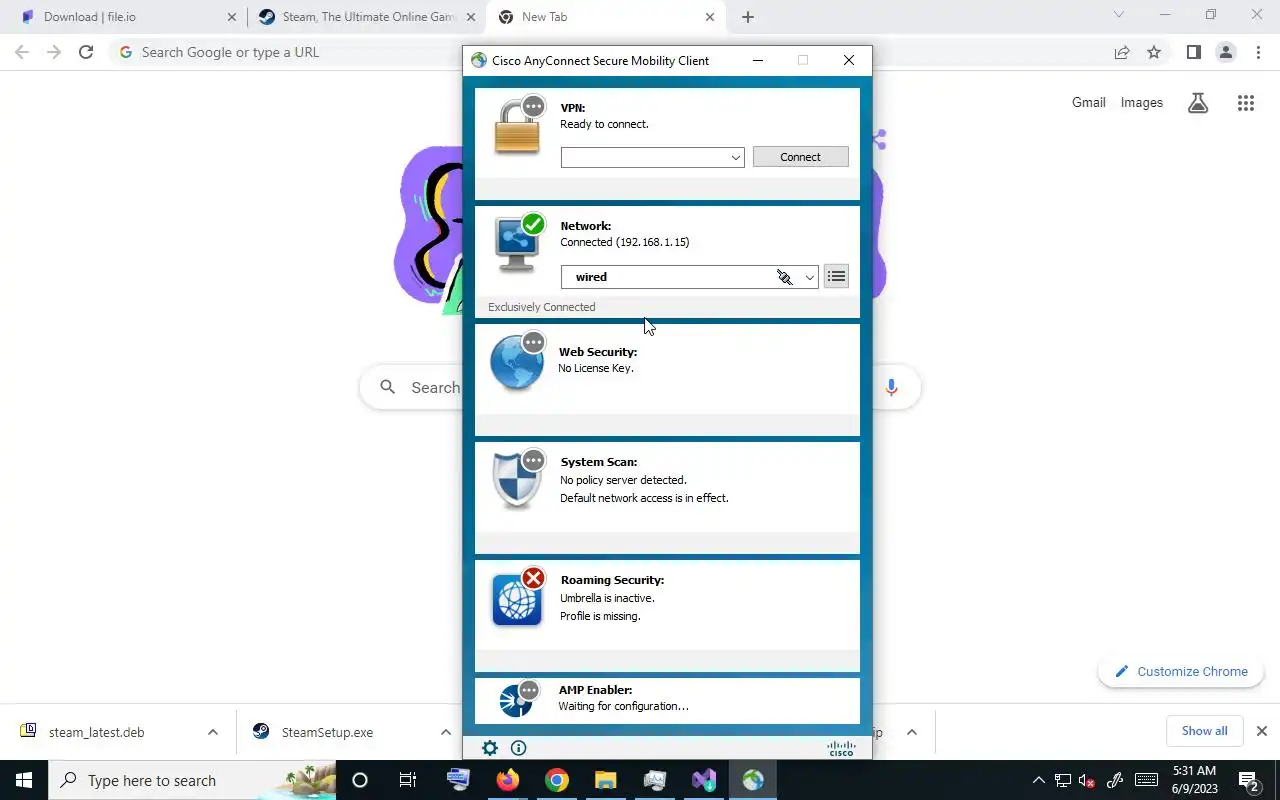Open the Google apps grid
1280x800 pixels.
[x=1245, y=102]
